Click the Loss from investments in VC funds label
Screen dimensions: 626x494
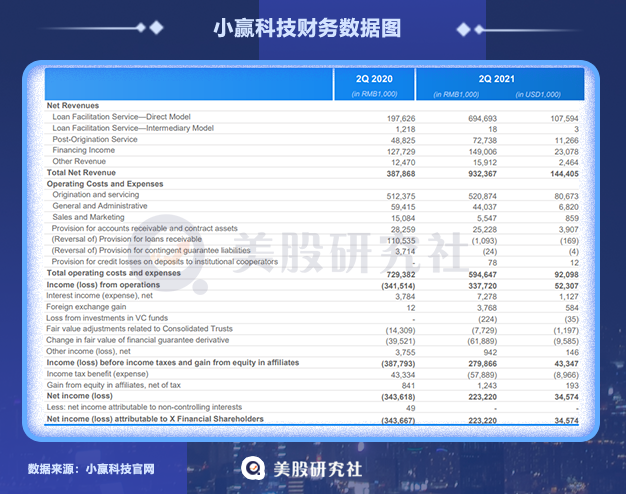[107, 318]
